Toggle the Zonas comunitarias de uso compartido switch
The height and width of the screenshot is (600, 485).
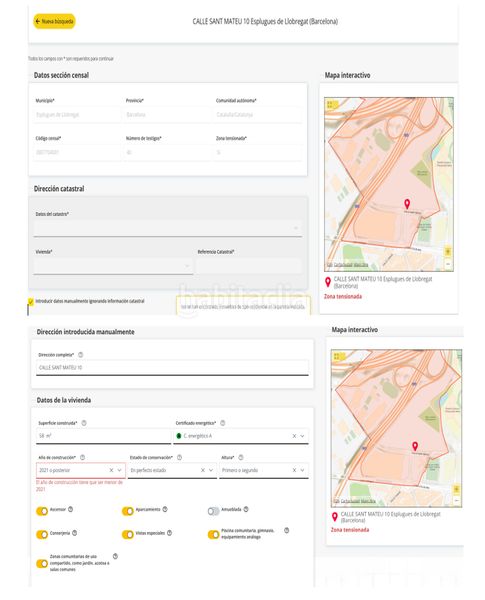pyautogui.click(x=42, y=563)
